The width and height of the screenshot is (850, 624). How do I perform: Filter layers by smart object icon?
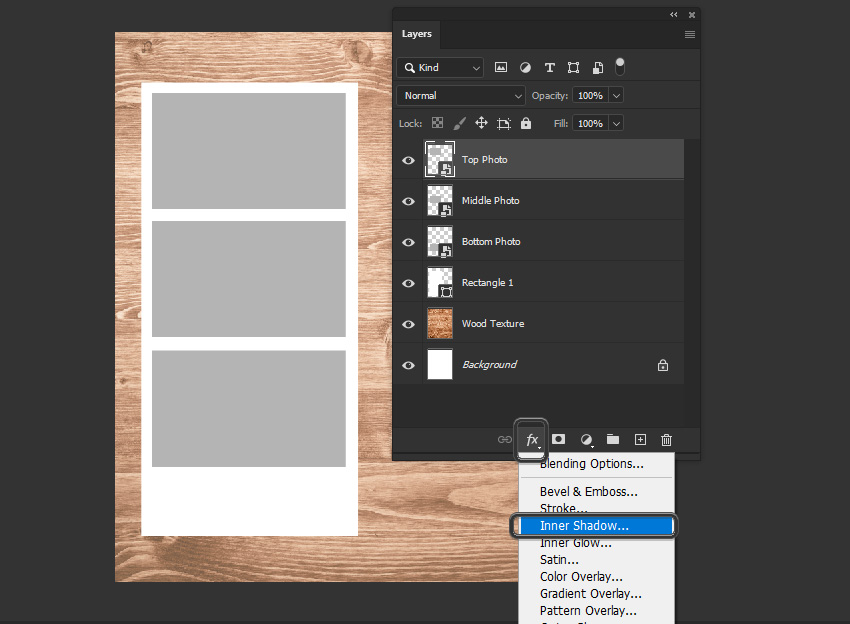(x=597, y=67)
